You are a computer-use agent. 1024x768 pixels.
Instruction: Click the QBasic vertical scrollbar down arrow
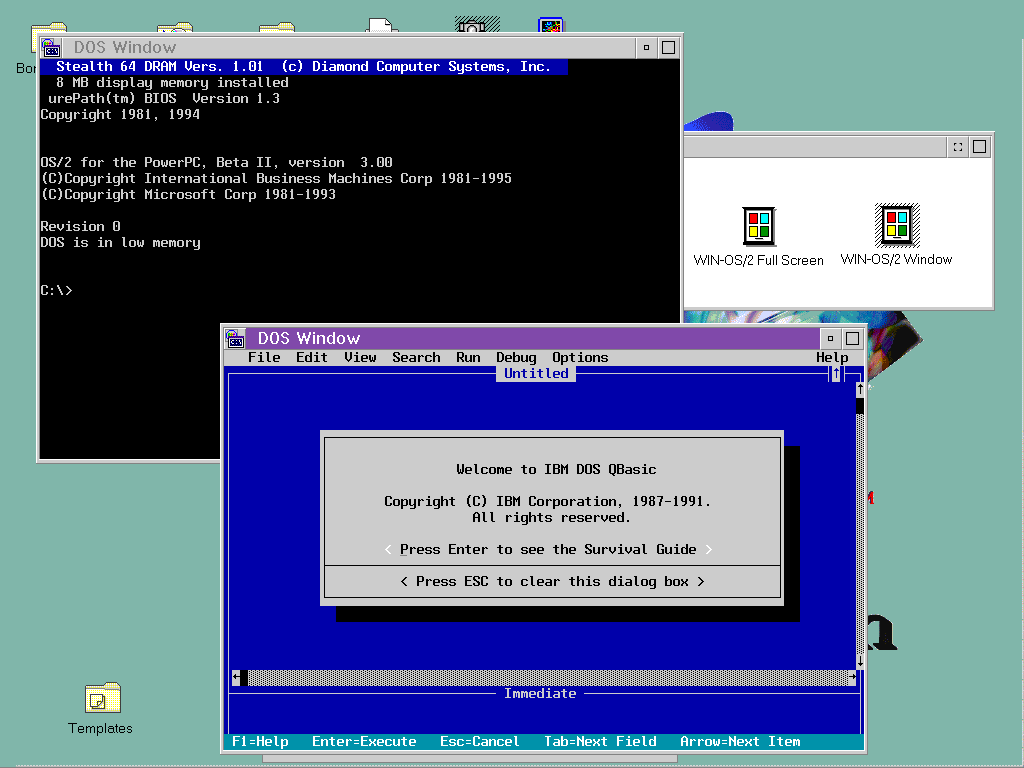coord(859,661)
